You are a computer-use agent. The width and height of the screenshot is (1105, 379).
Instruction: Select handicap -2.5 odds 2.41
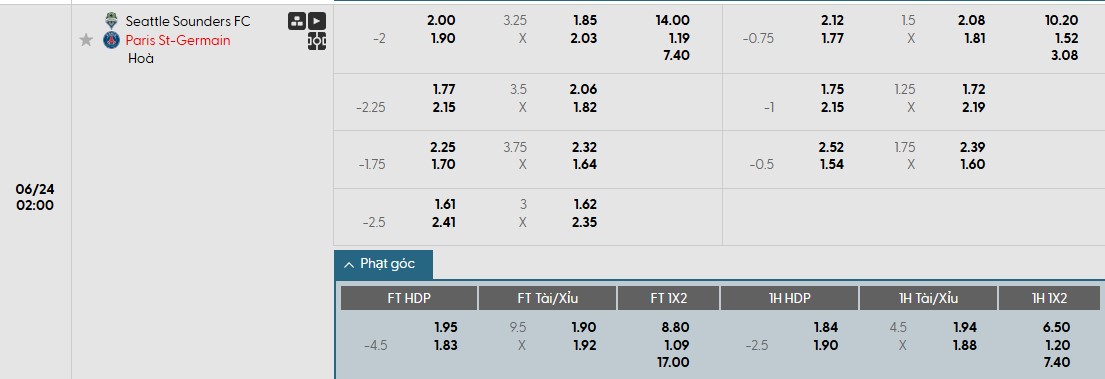pos(444,222)
